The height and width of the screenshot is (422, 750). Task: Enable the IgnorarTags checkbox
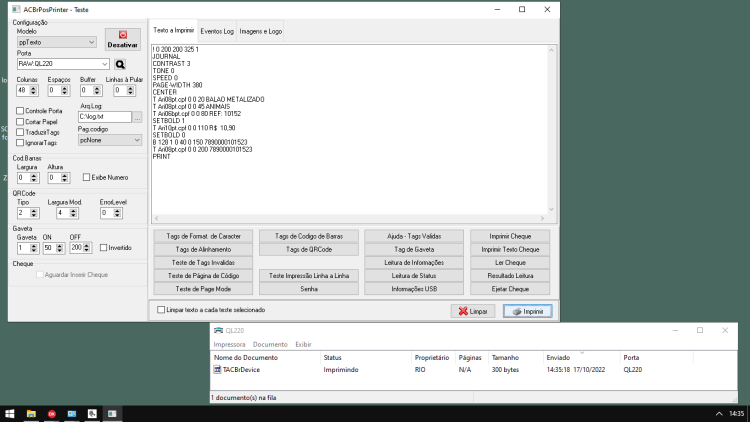(20, 143)
